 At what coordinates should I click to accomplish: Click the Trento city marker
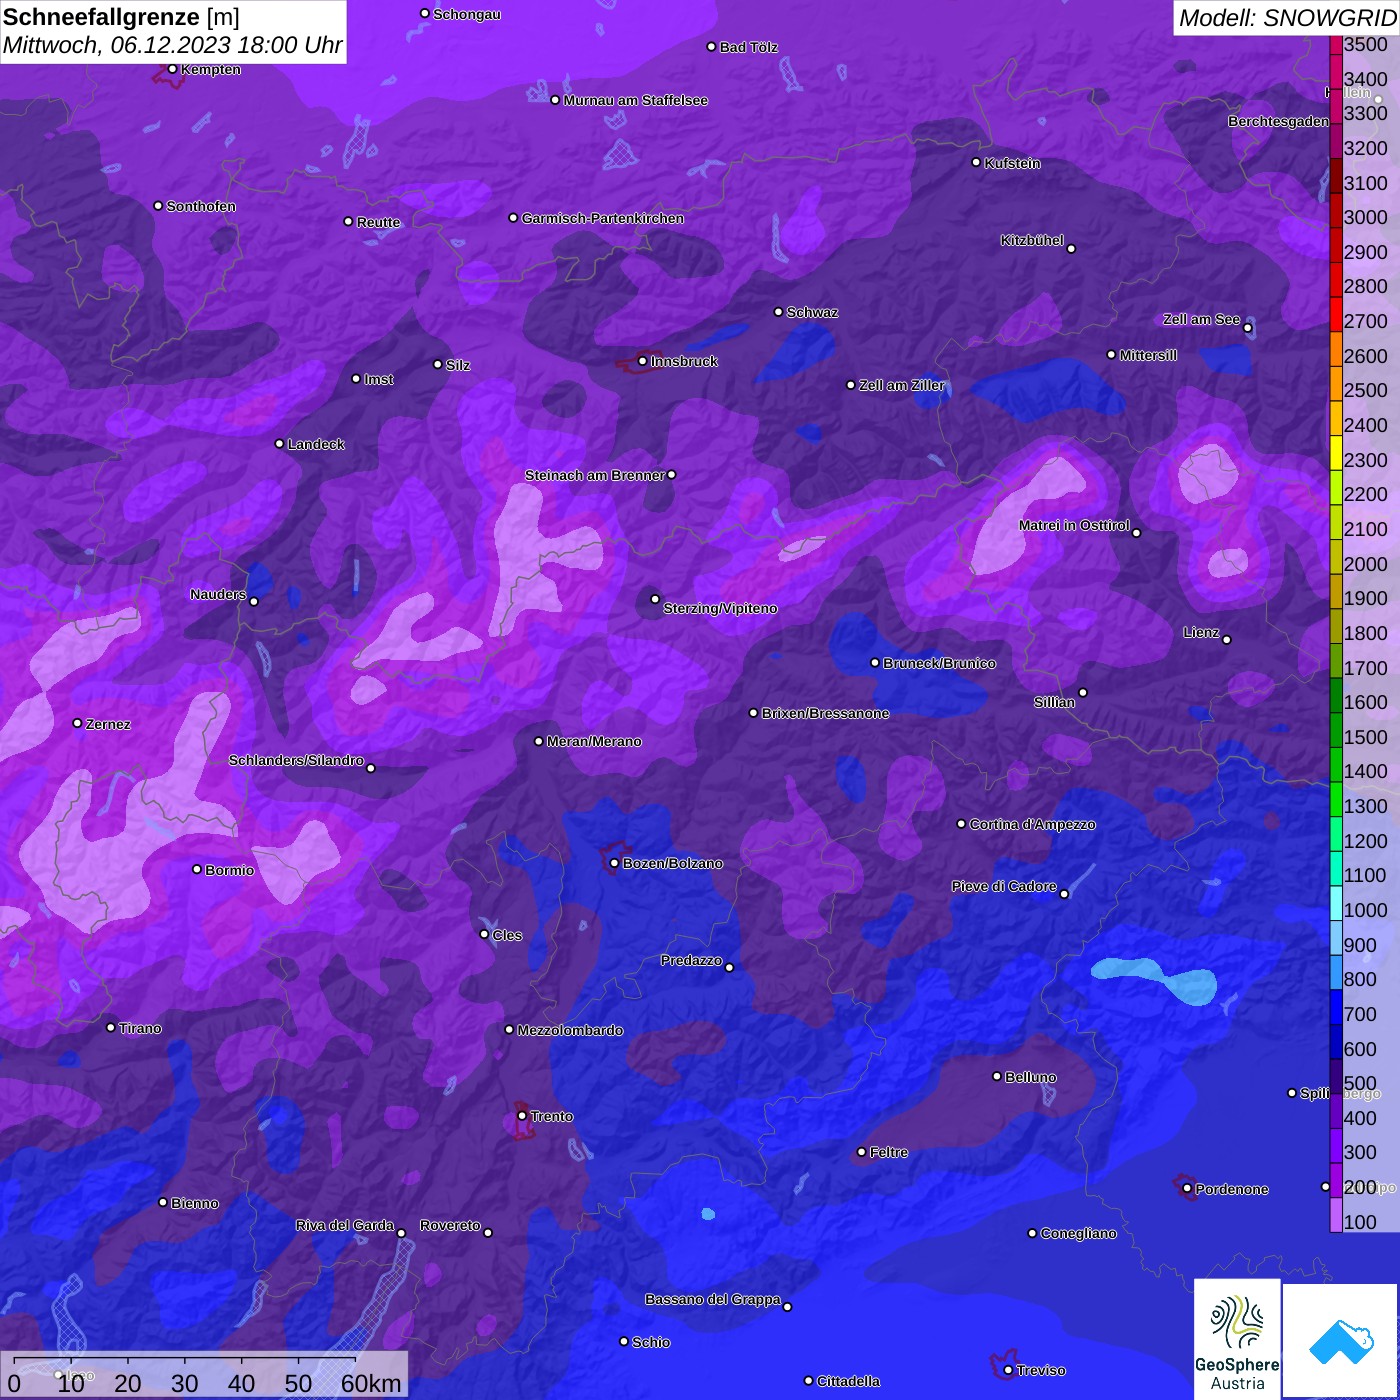click(x=522, y=1116)
